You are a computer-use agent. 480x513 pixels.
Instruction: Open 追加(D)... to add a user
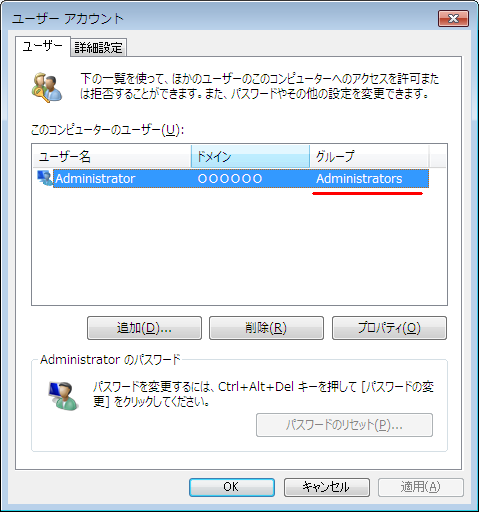click(144, 328)
